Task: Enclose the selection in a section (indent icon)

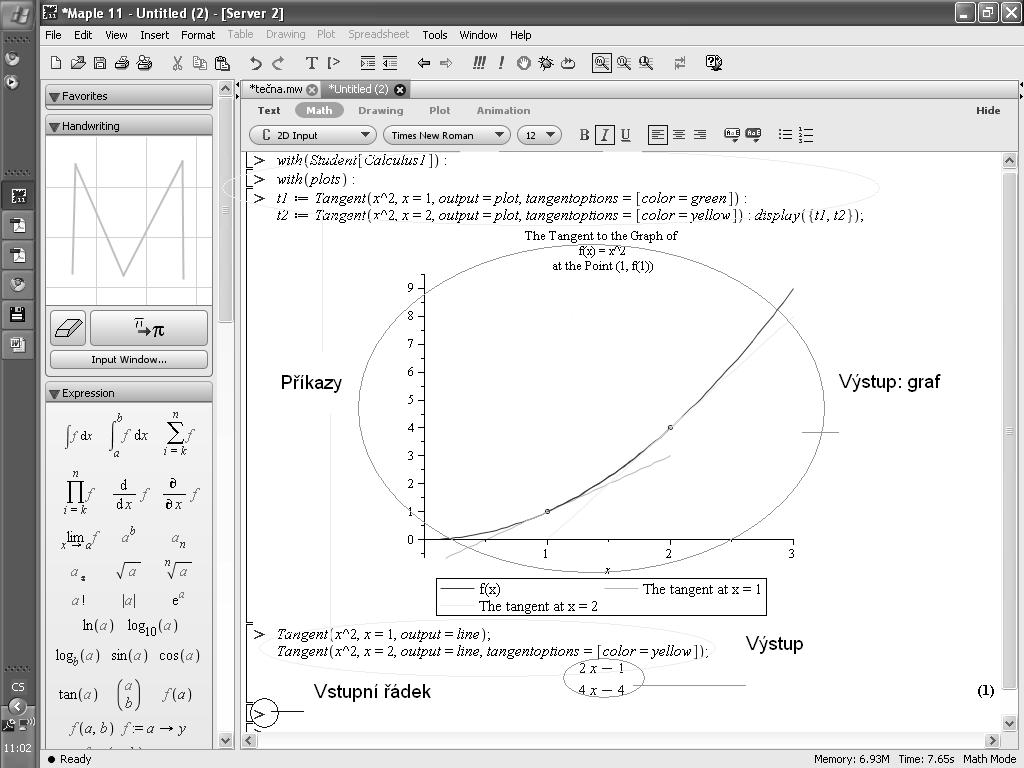Action: pyautogui.click(x=368, y=63)
